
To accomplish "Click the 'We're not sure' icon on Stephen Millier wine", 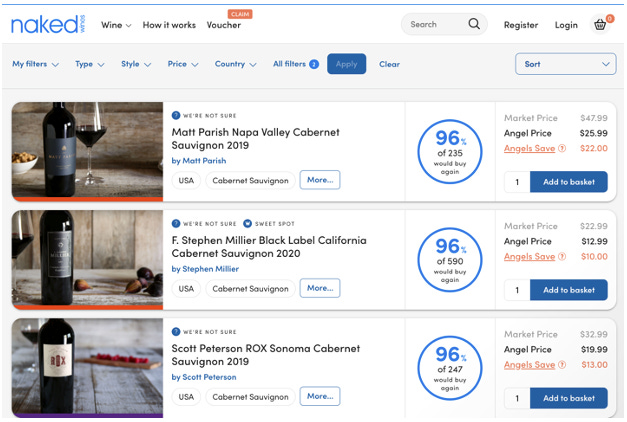I will (x=176, y=224).
